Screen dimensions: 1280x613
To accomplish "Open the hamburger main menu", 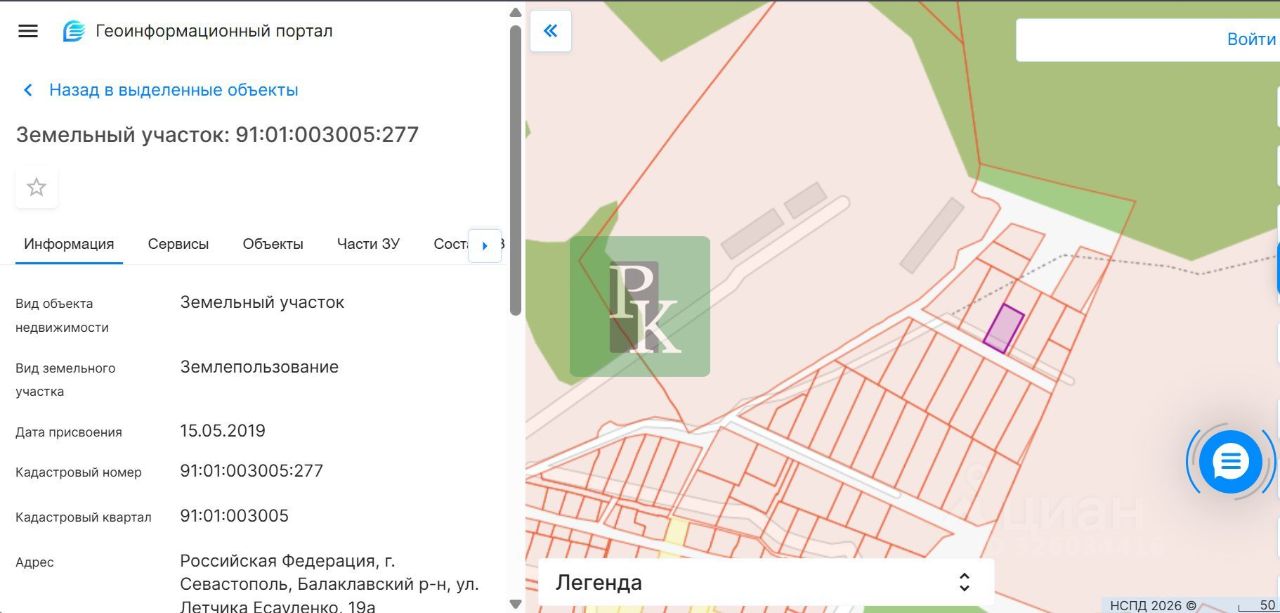I will [28, 31].
